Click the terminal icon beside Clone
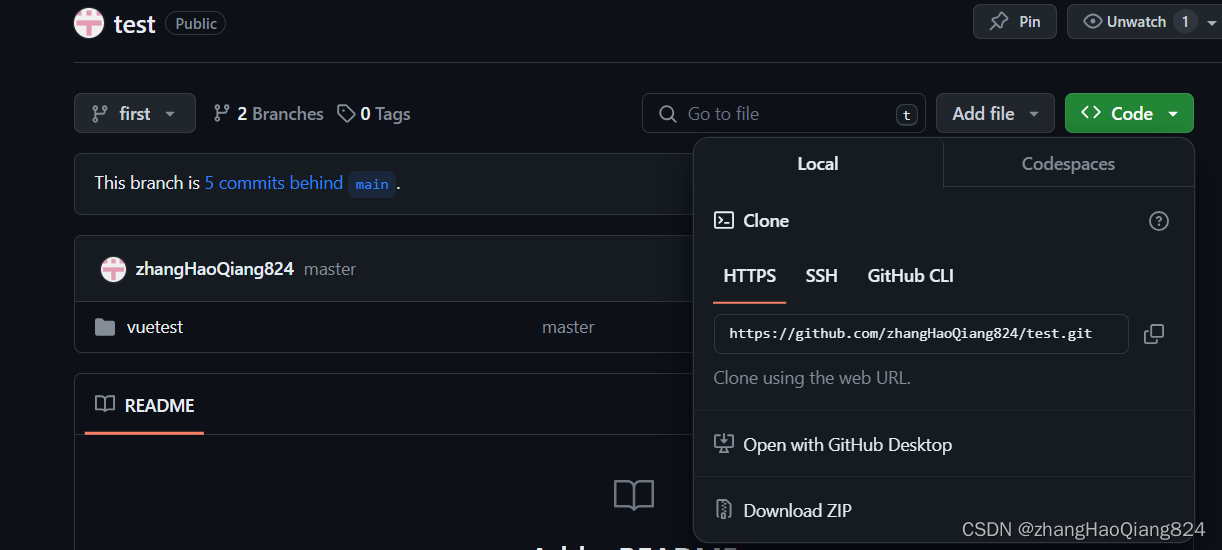 723,221
